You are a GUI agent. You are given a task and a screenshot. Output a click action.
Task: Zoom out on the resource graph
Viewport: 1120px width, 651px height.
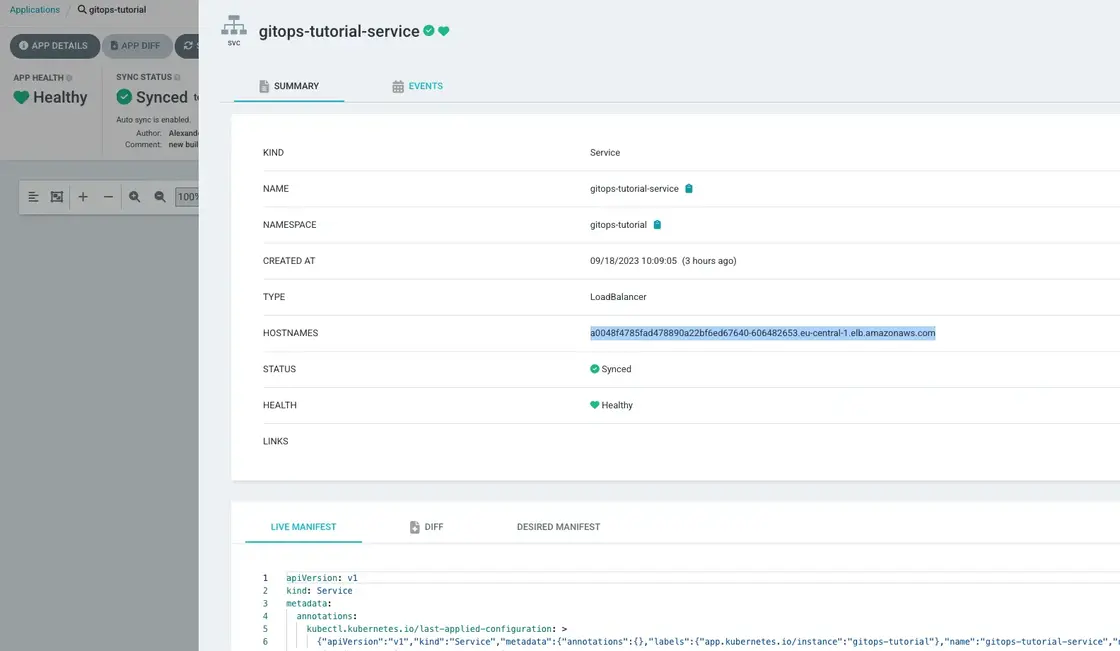(x=160, y=197)
